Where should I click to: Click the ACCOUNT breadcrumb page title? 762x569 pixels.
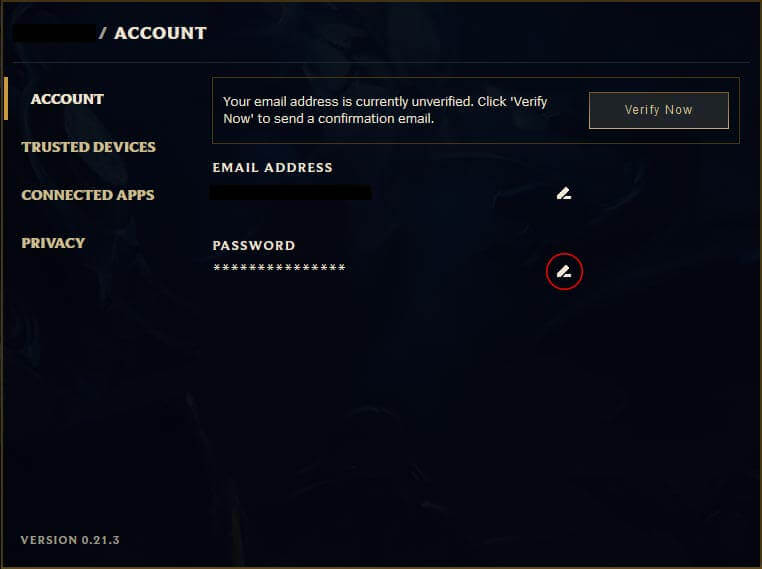160,33
